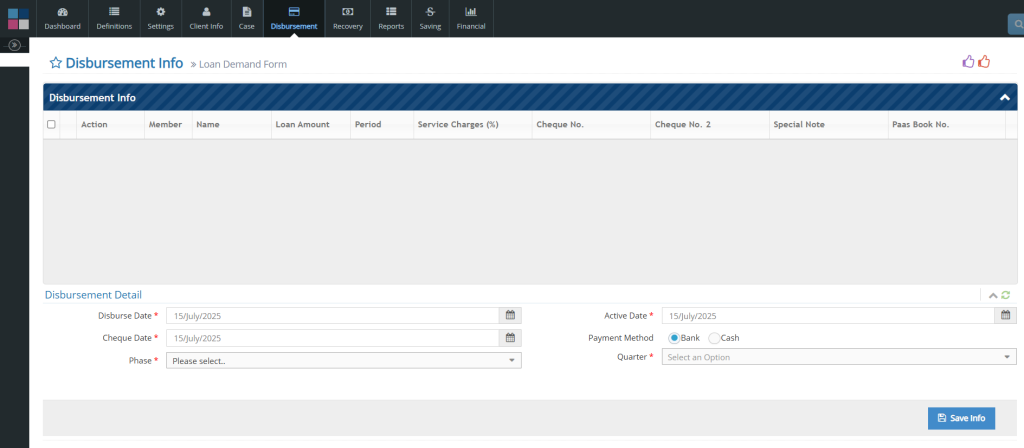The image size is (1024, 448).
Task: Expand the sidebar using the arrow icon
Action: 14,45
